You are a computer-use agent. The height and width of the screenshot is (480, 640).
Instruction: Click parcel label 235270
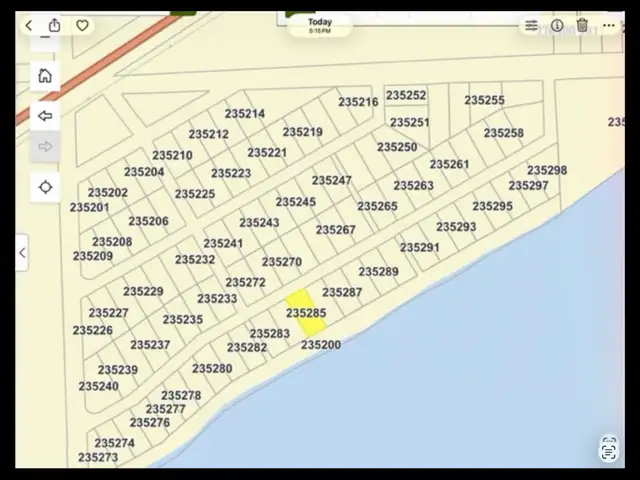coord(282,262)
